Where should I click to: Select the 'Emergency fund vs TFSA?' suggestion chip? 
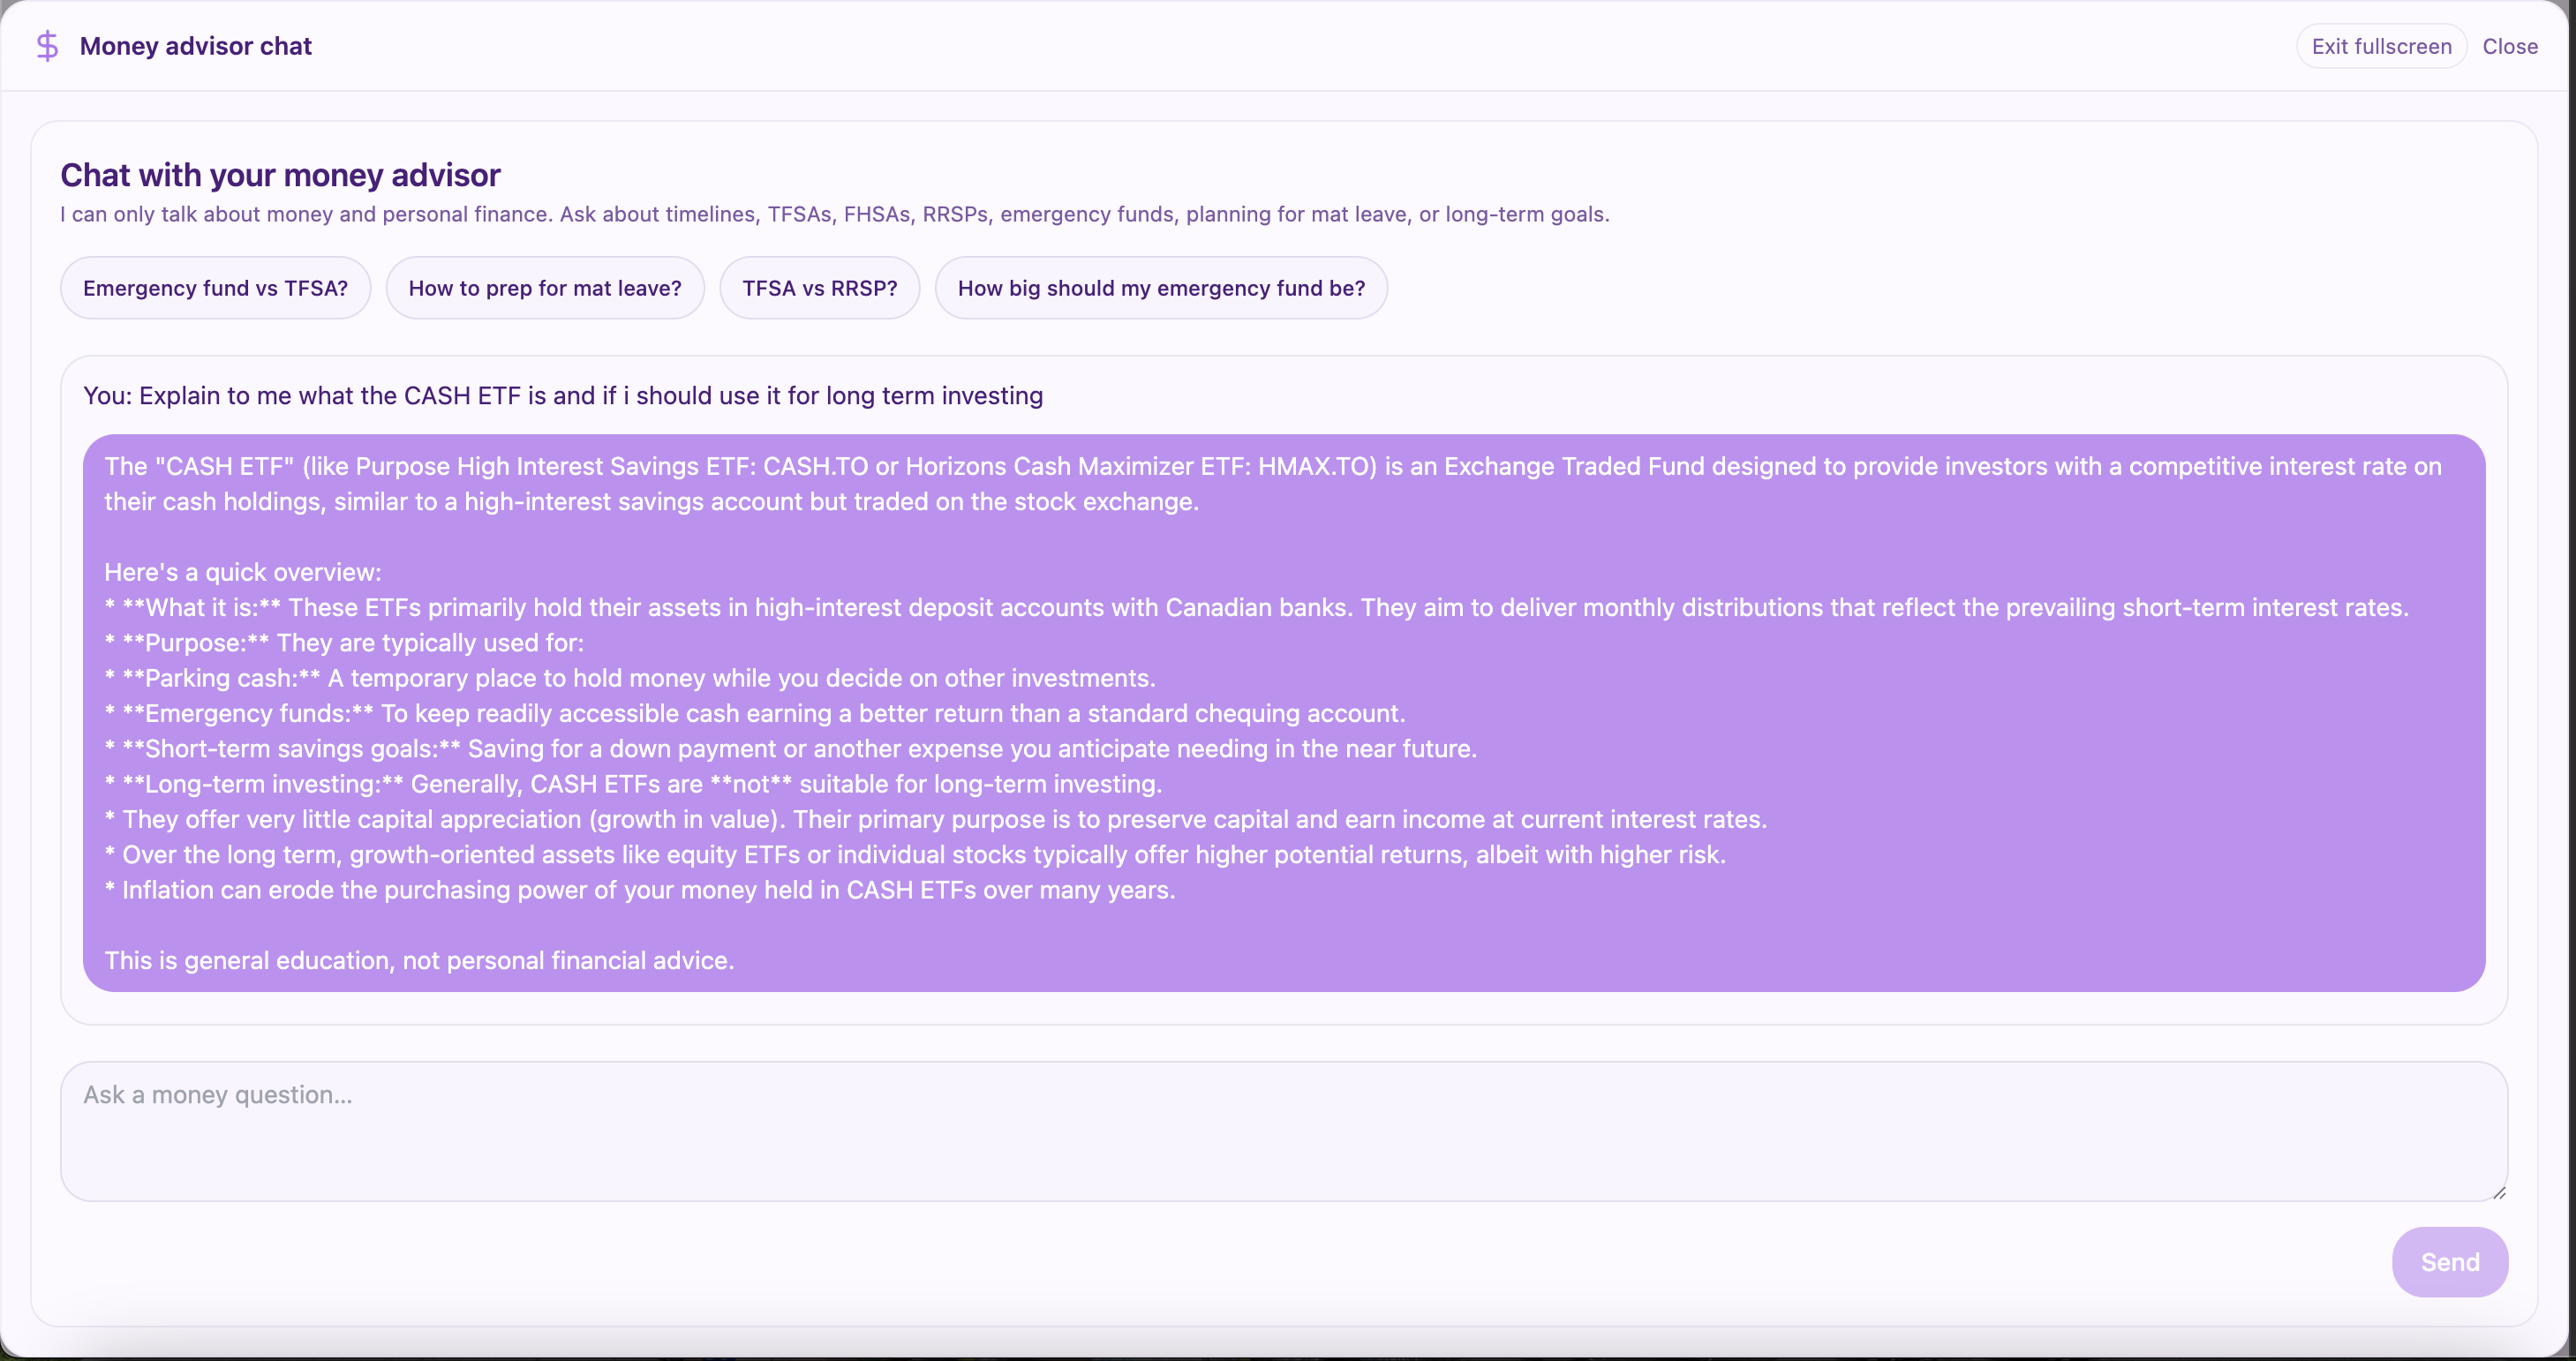click(215, 288)
